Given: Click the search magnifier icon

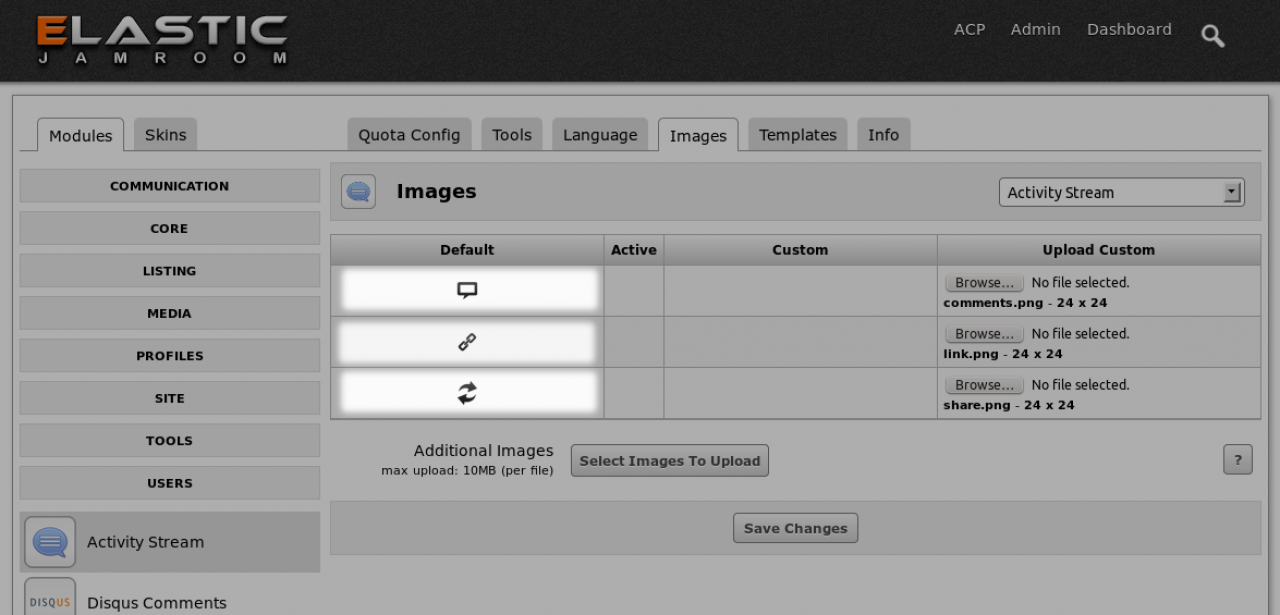Looking at the screenshot, I should click(1212, 37).
